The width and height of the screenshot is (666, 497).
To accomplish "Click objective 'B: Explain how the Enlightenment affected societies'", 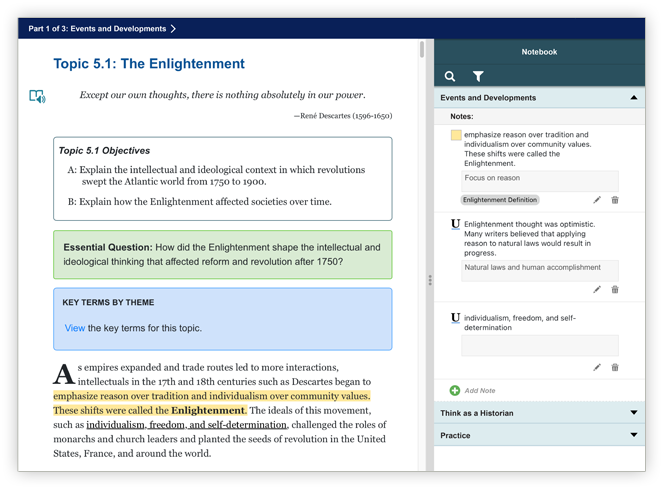I will click(200, 201).
